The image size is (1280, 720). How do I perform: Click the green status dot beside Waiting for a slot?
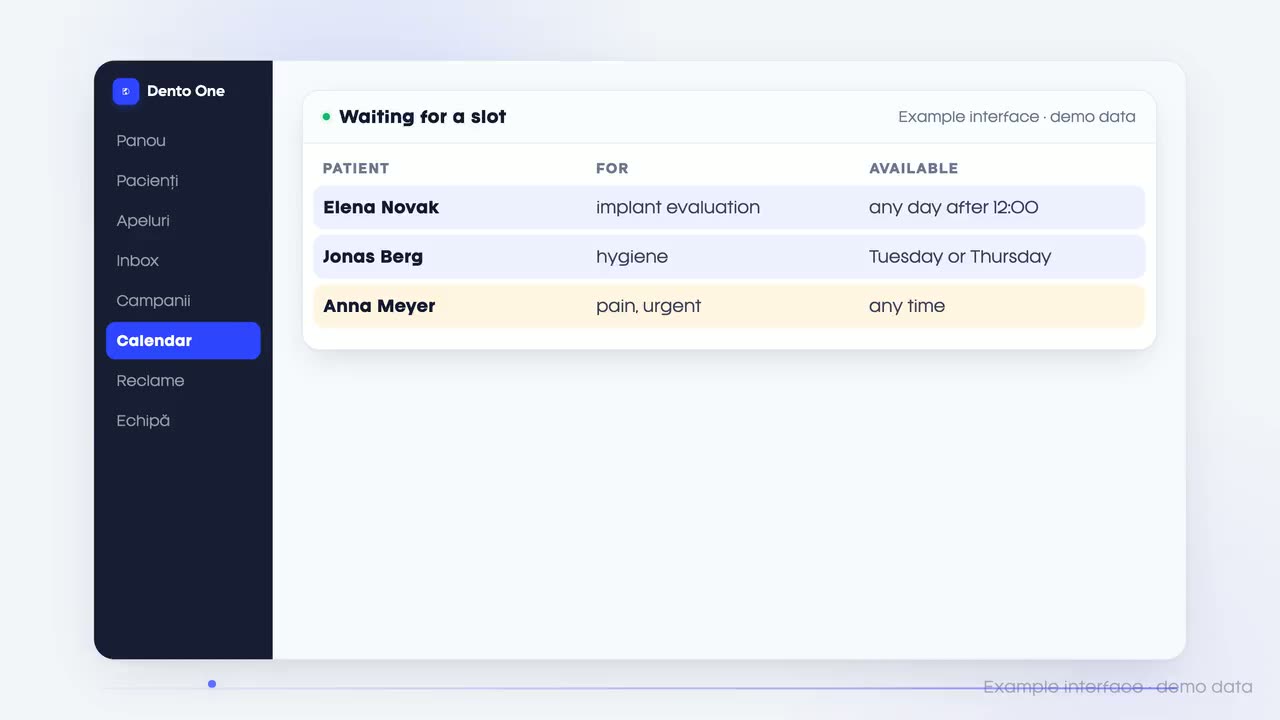coord(326,117)
